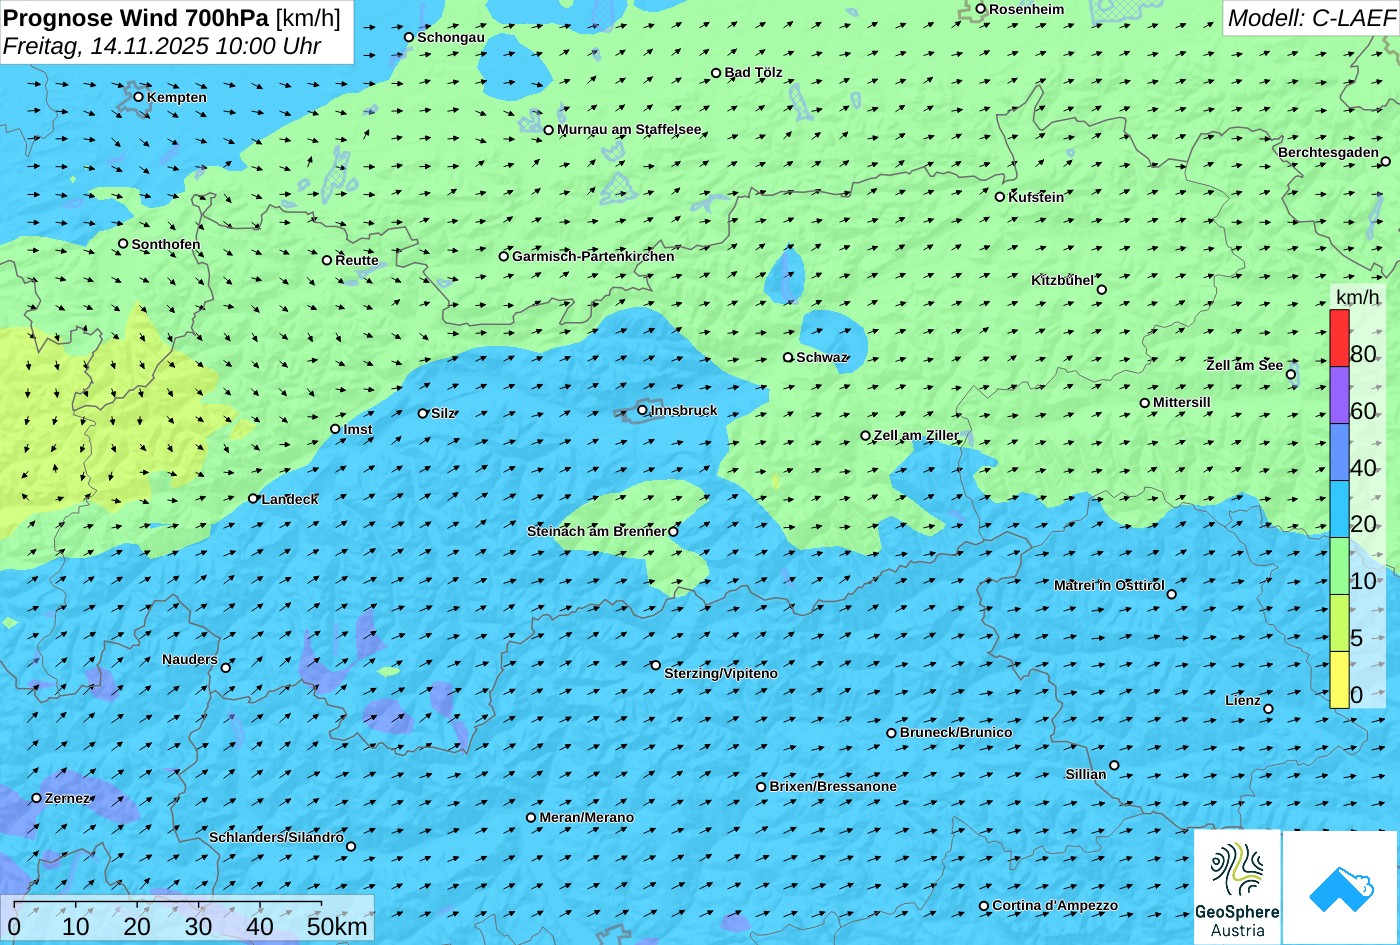Click the Schwaz marker dot
Viewport: 1400px width, 945px height.
788,357
